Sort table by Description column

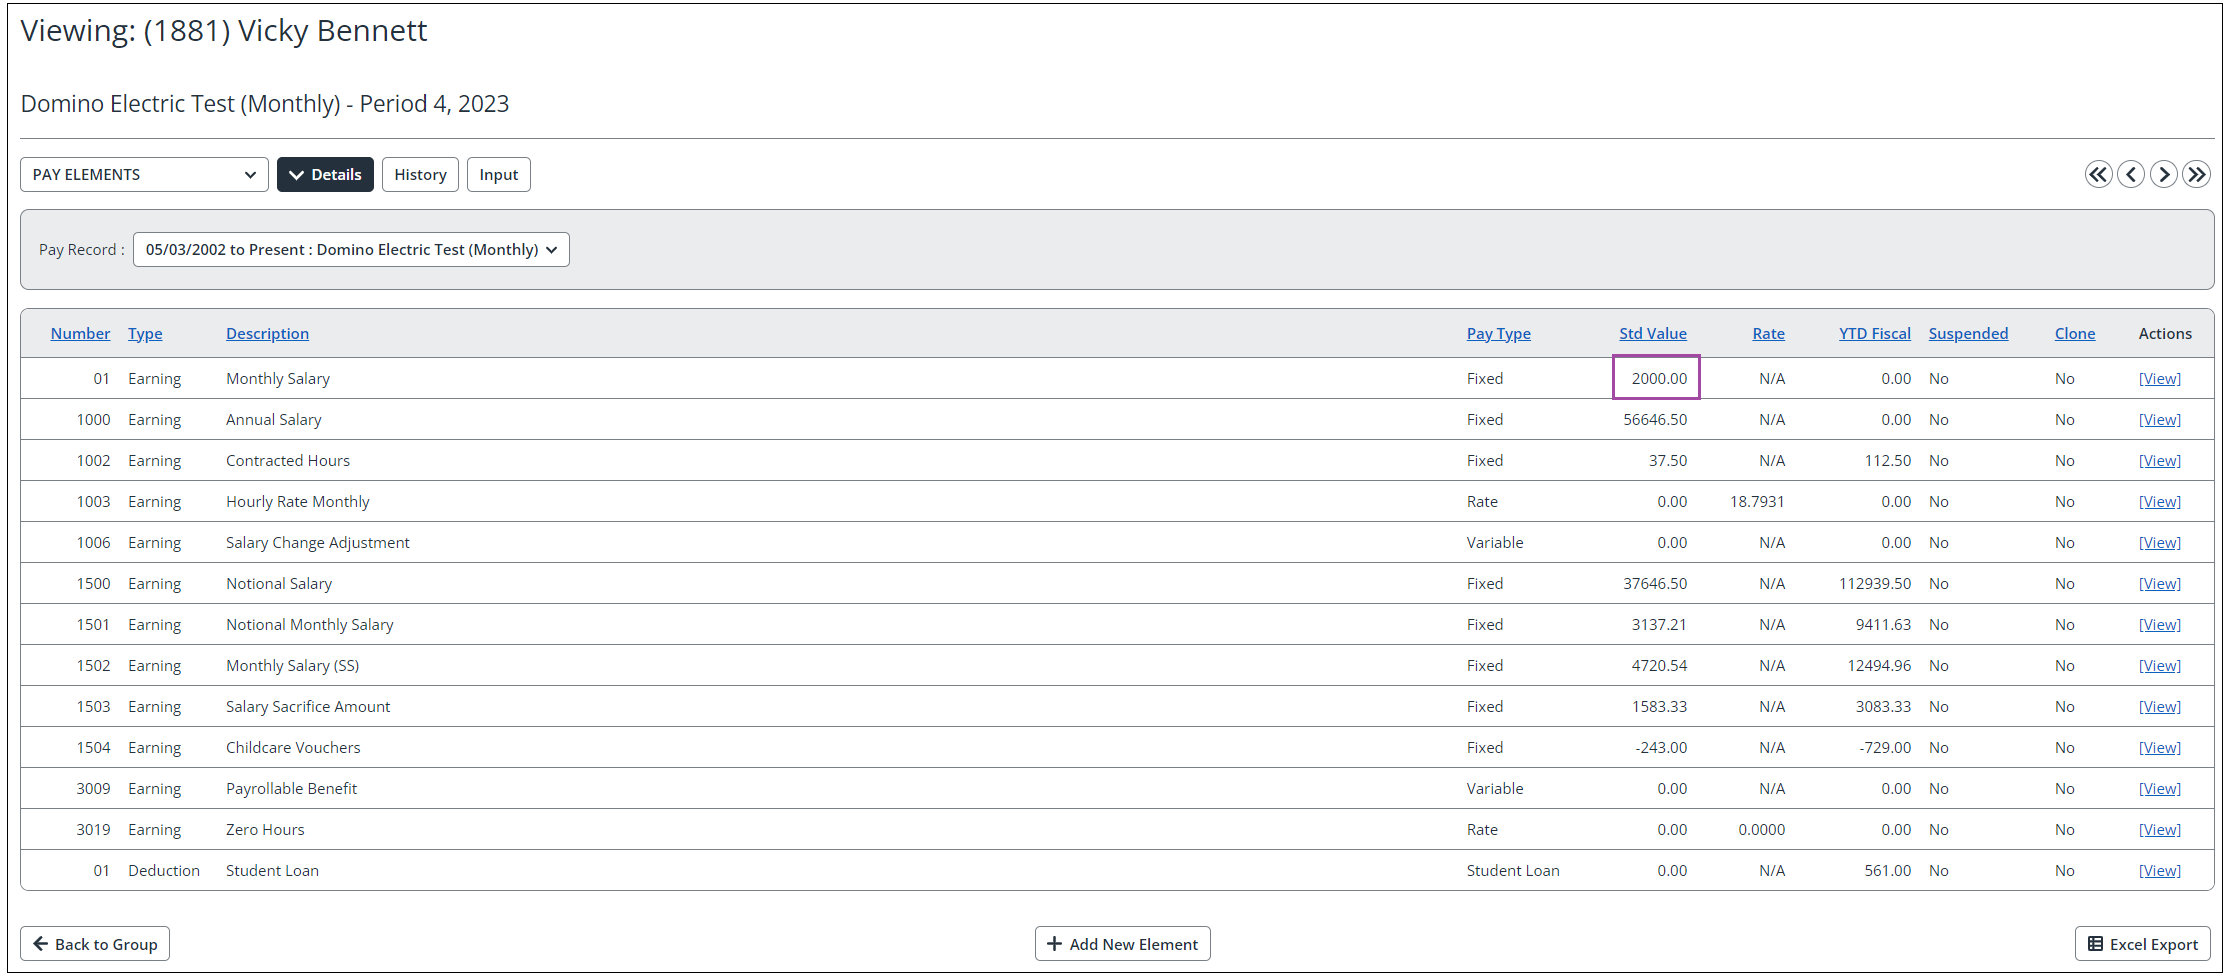(267, 334)
